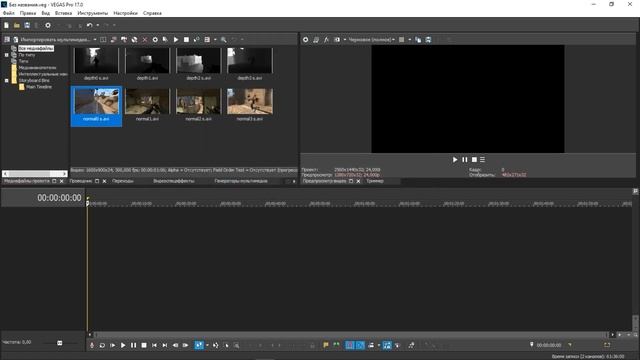Screen dimensions: 640x360
Task: Open the Инструменты menu
Action: pyautogui.click(x=93, y=13)
